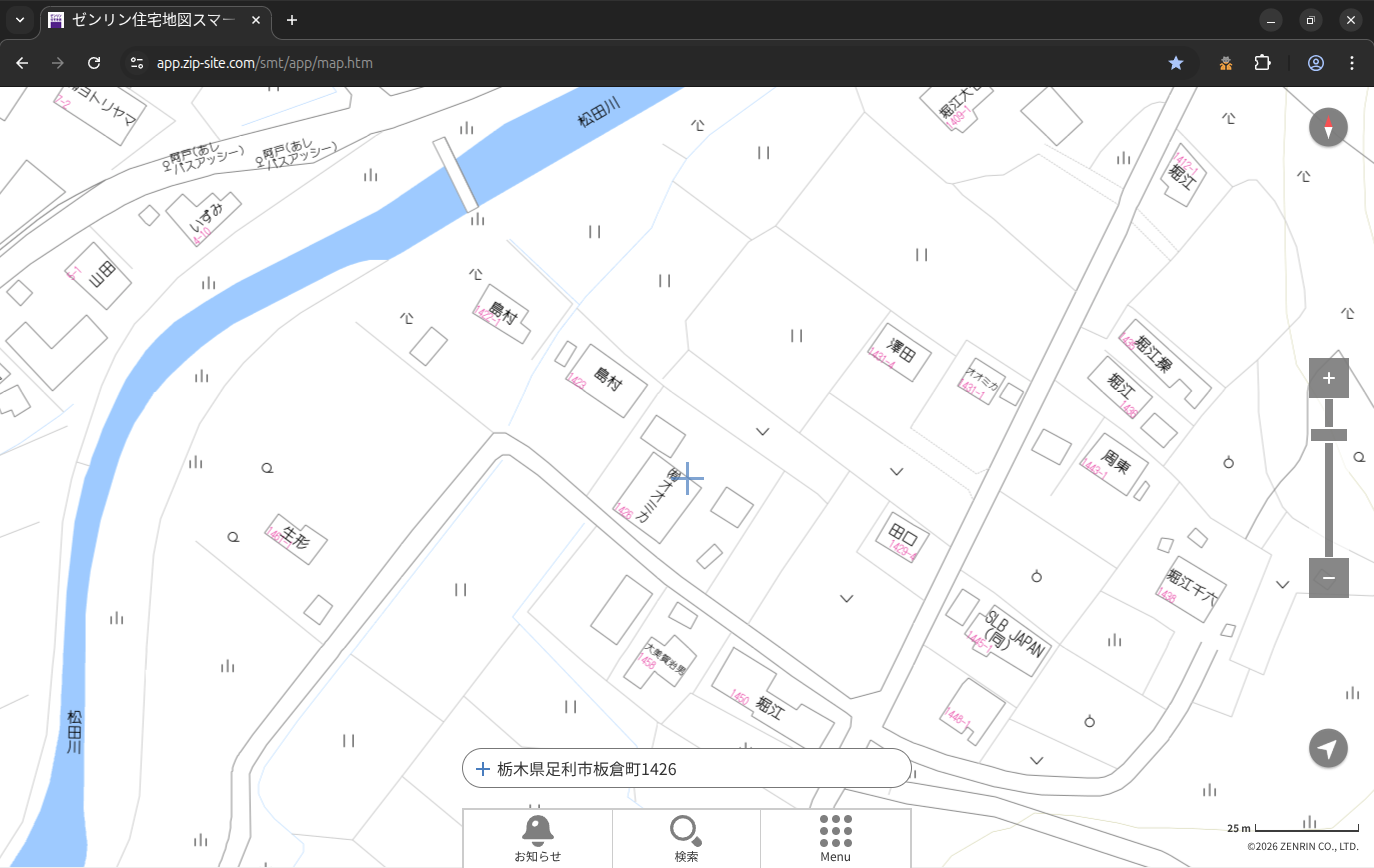
Task: Click the current location arrow icon
Action: [1328, 748]
